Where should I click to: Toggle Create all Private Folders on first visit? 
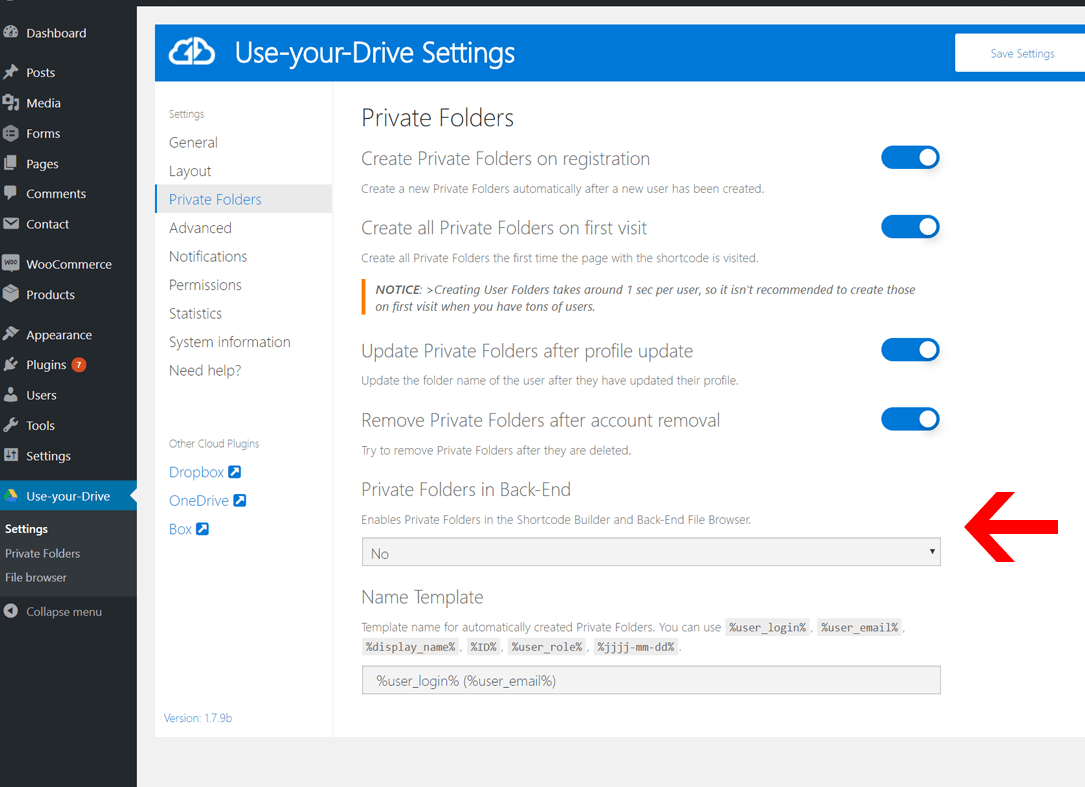(910, 227)
